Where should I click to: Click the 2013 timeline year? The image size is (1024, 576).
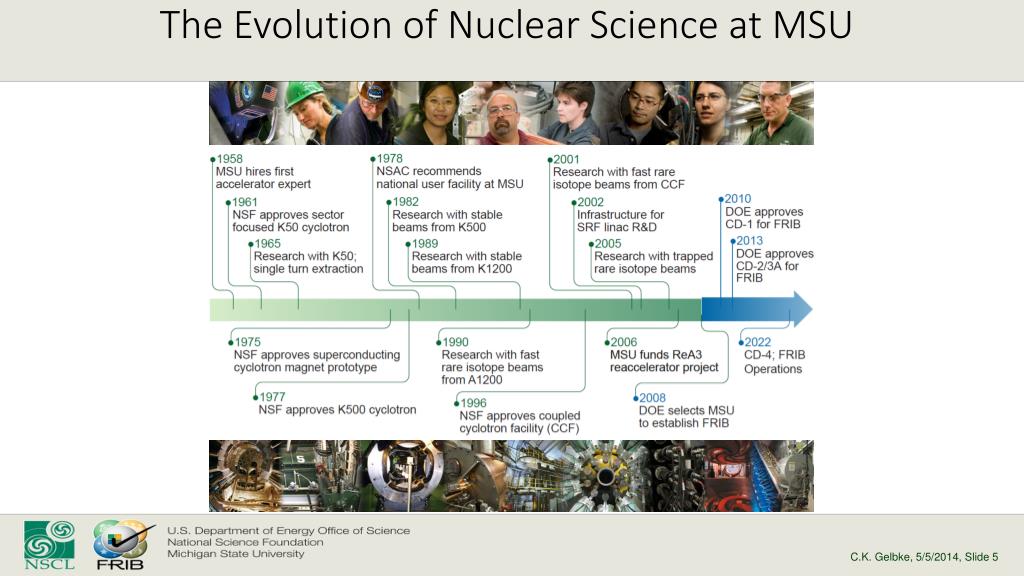(750, 241)
